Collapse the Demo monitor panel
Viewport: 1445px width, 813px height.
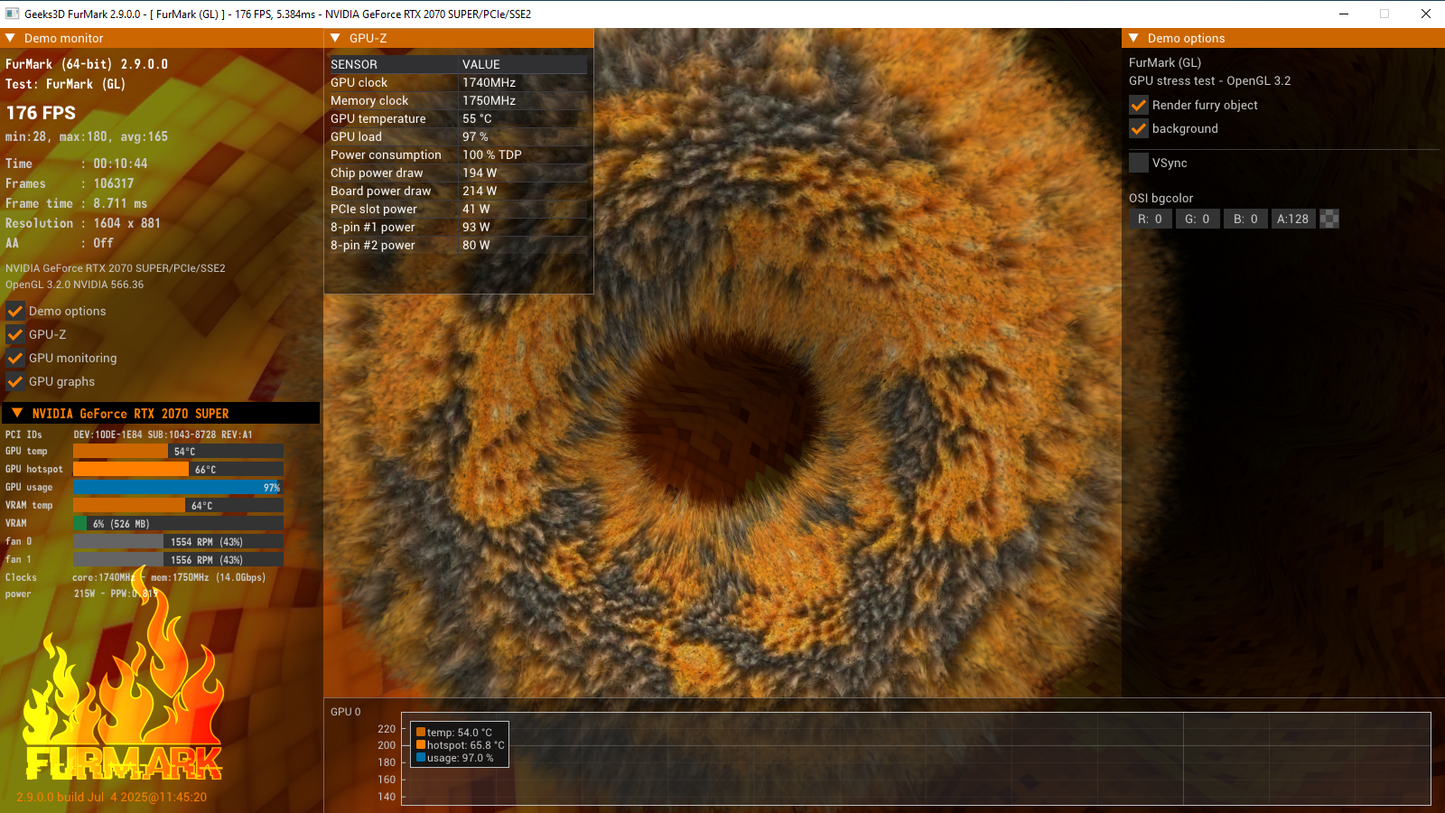10,38
